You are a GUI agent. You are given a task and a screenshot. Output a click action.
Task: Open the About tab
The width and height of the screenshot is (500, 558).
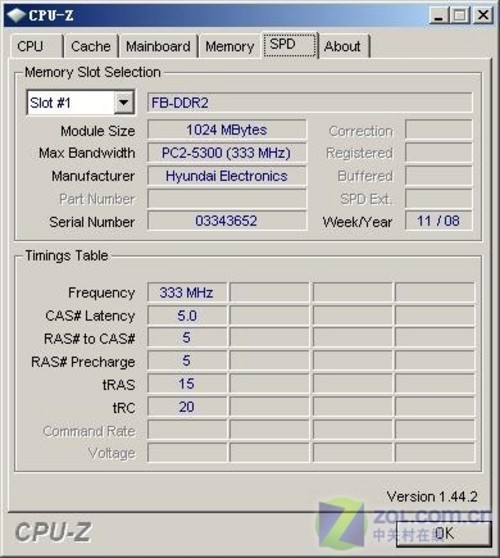coord(343,46)
